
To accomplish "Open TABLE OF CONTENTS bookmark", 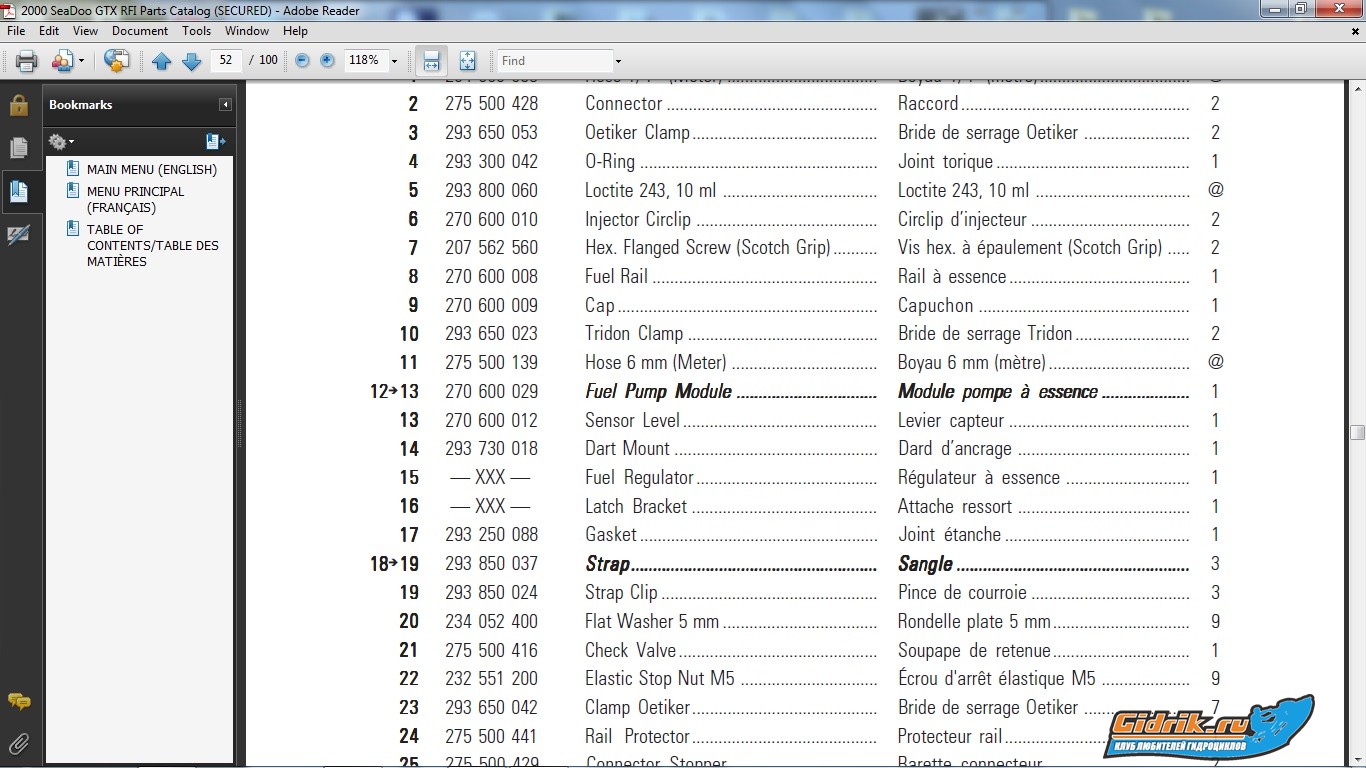I will pyautogui.click(x=152, y=245).
